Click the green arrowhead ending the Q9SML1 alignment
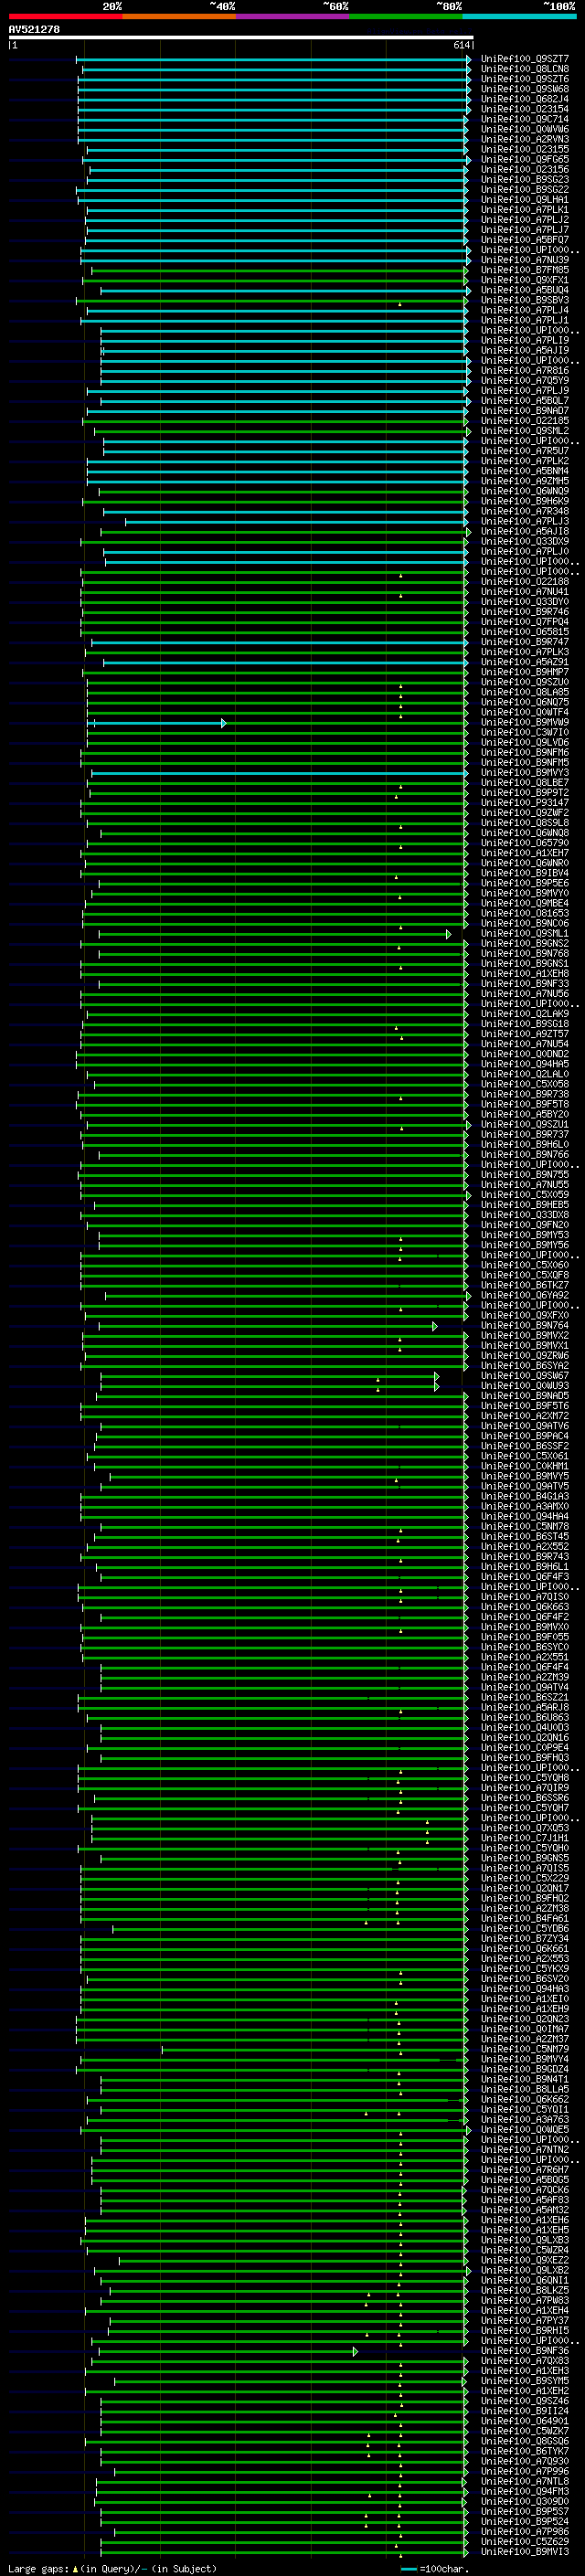 pos(448,934)
